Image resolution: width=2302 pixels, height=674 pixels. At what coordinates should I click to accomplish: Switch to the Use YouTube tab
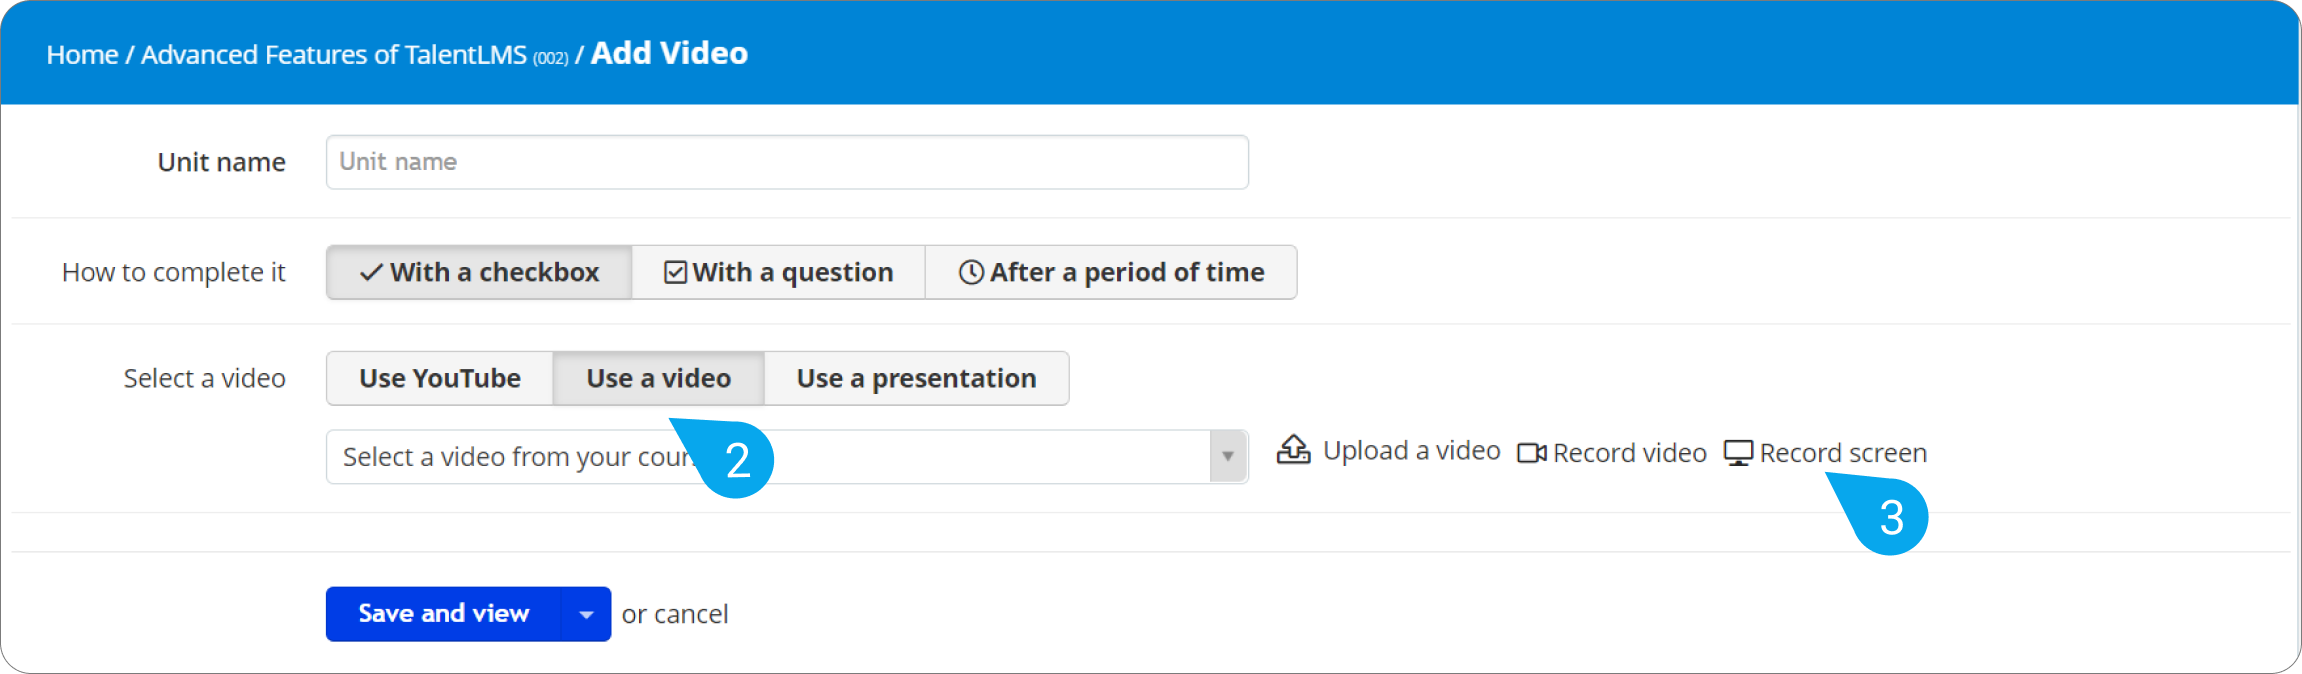(x=440, y=378)
